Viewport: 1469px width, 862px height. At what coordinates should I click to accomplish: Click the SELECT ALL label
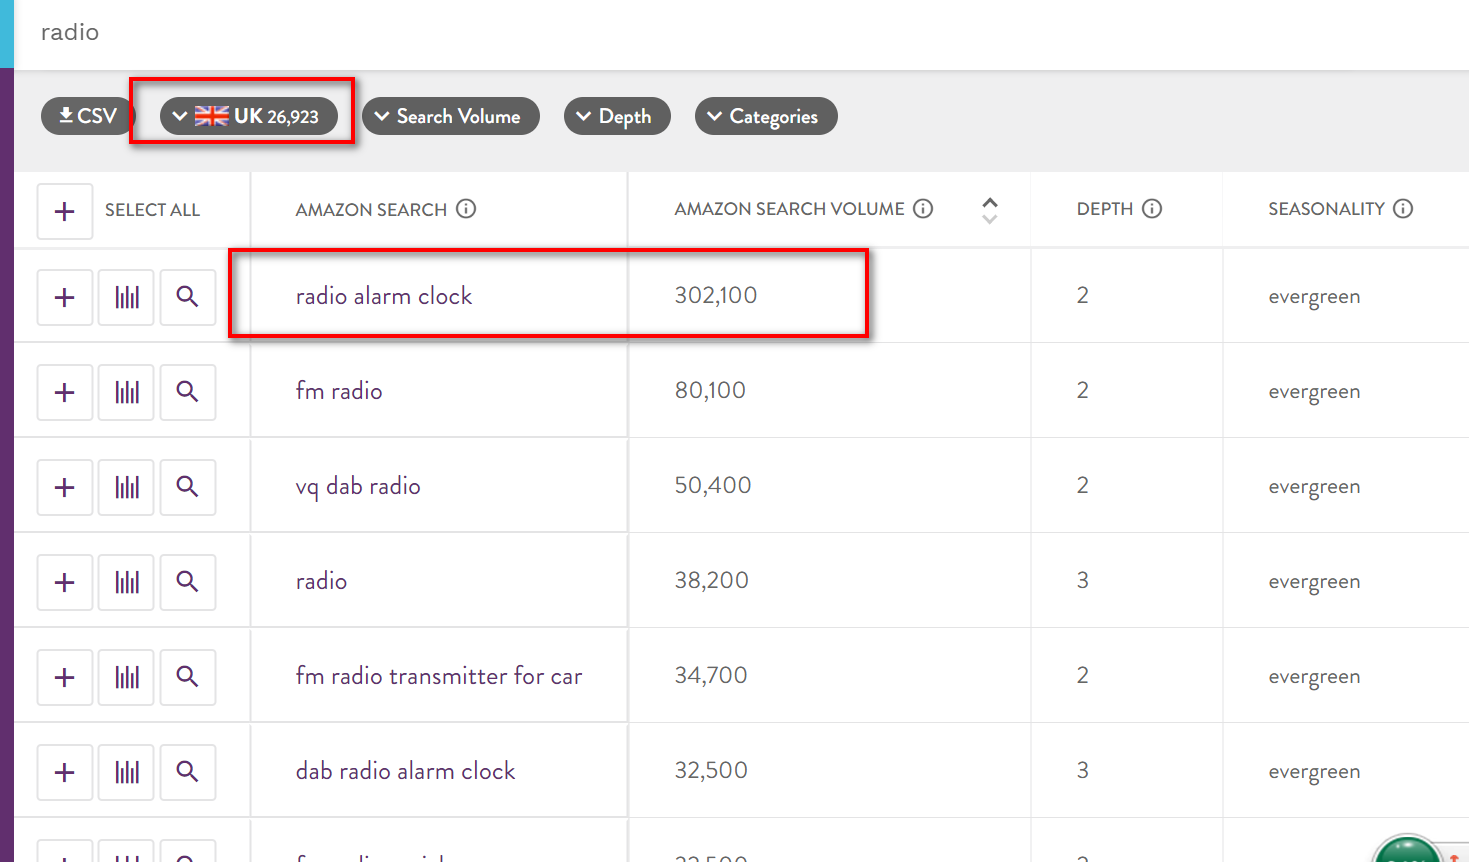tap(152, 210)
